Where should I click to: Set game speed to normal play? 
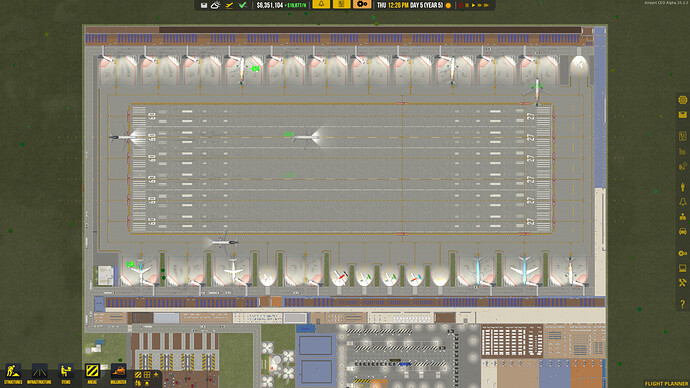tap(473, 5)
